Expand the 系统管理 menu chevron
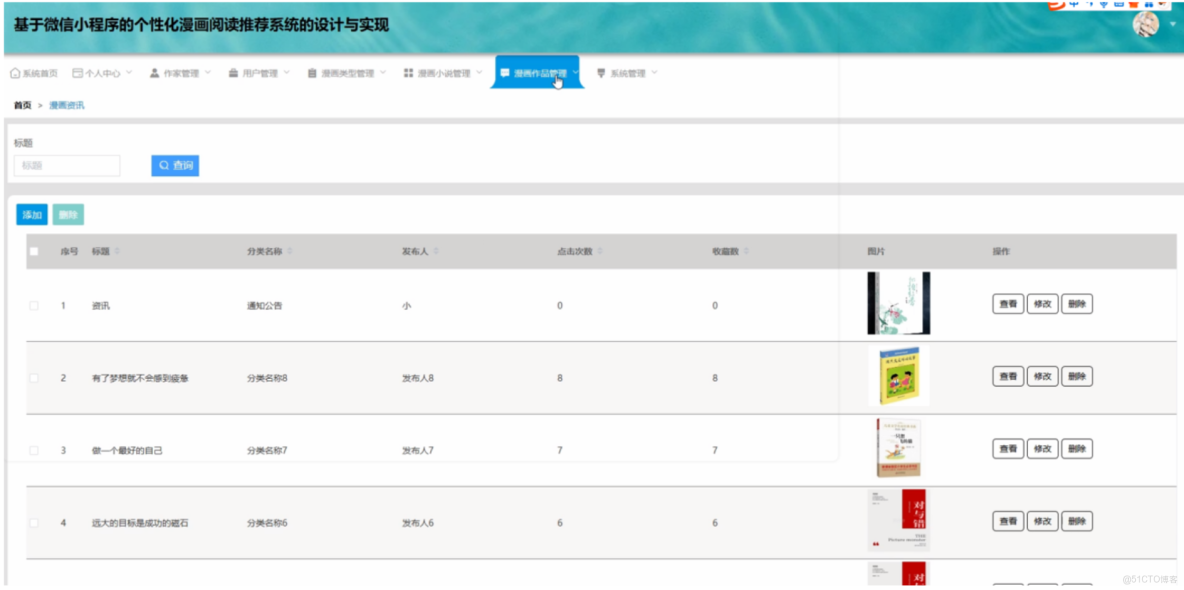This screenshot has width=1184, height=590. pos(654,73)
